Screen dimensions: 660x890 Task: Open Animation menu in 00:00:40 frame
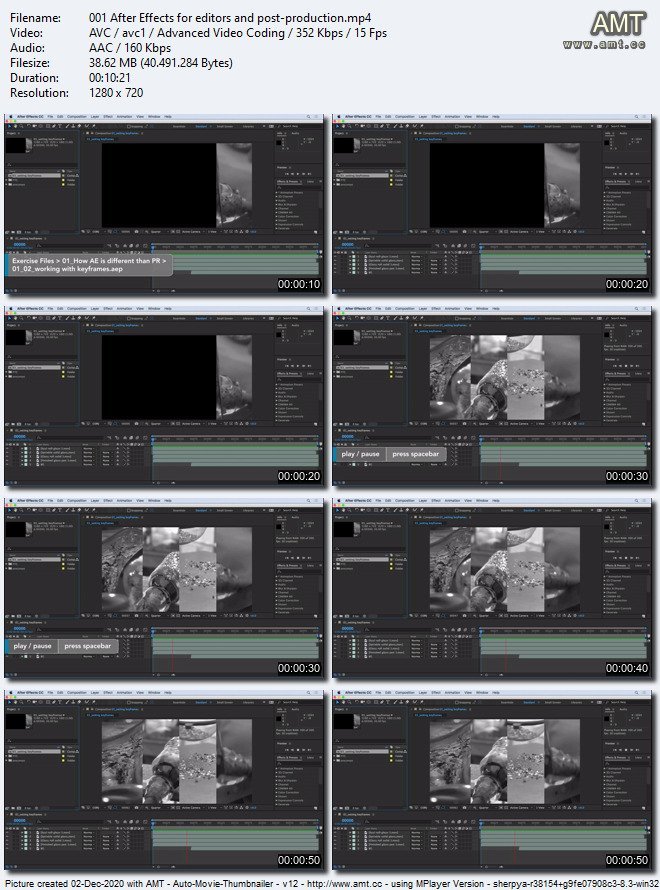452,501
